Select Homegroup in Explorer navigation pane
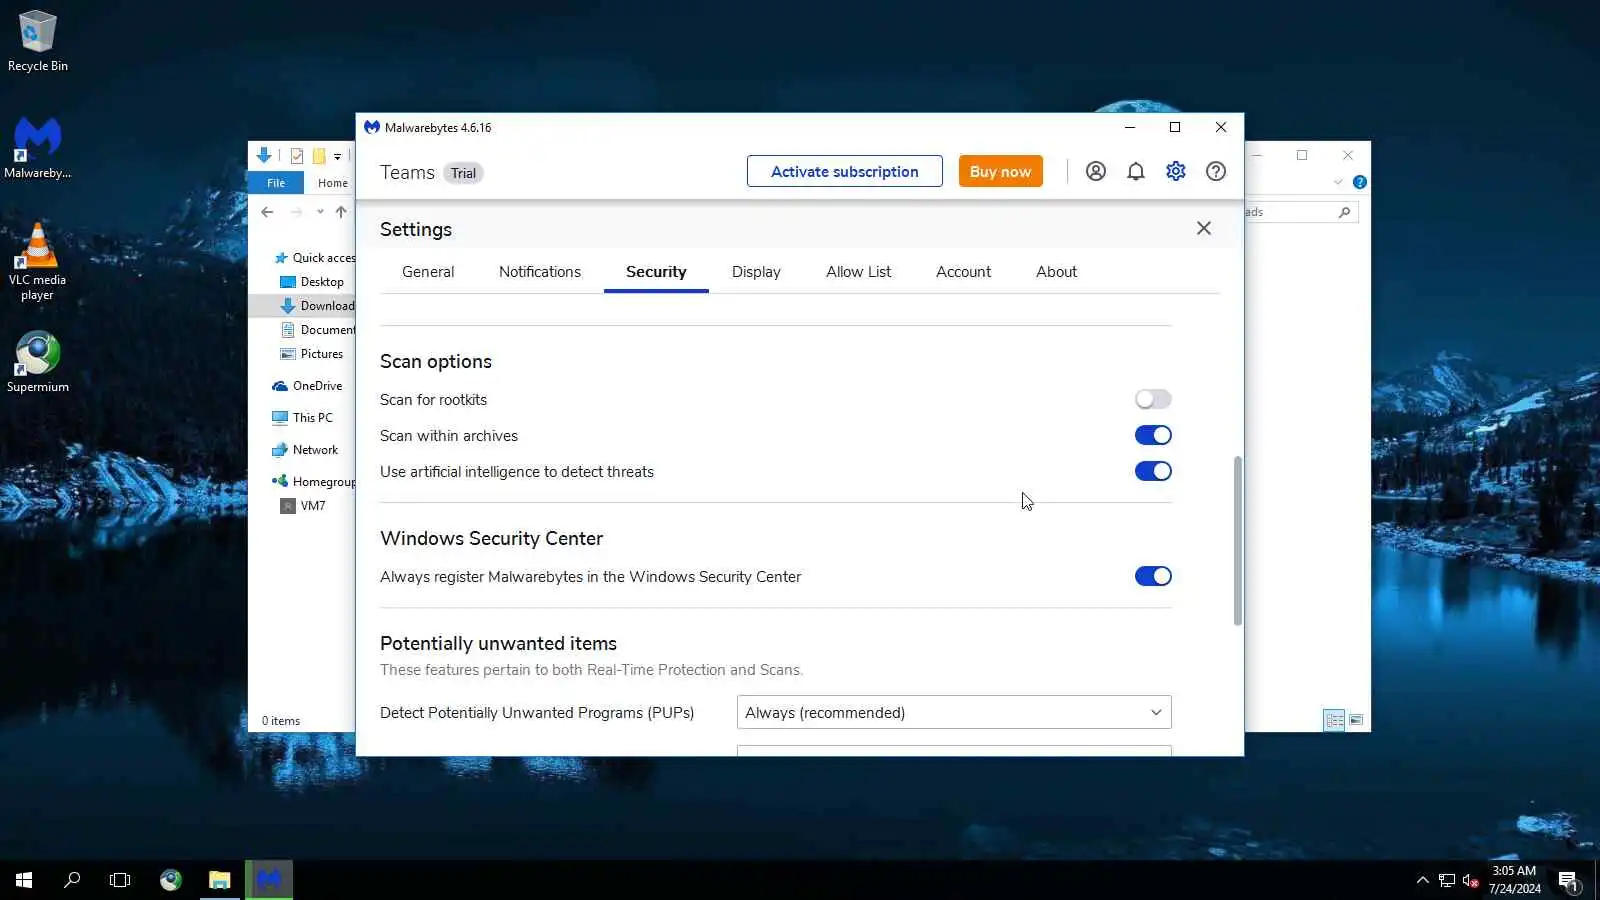Viewport: 1600px width, 900px height. 314,482
